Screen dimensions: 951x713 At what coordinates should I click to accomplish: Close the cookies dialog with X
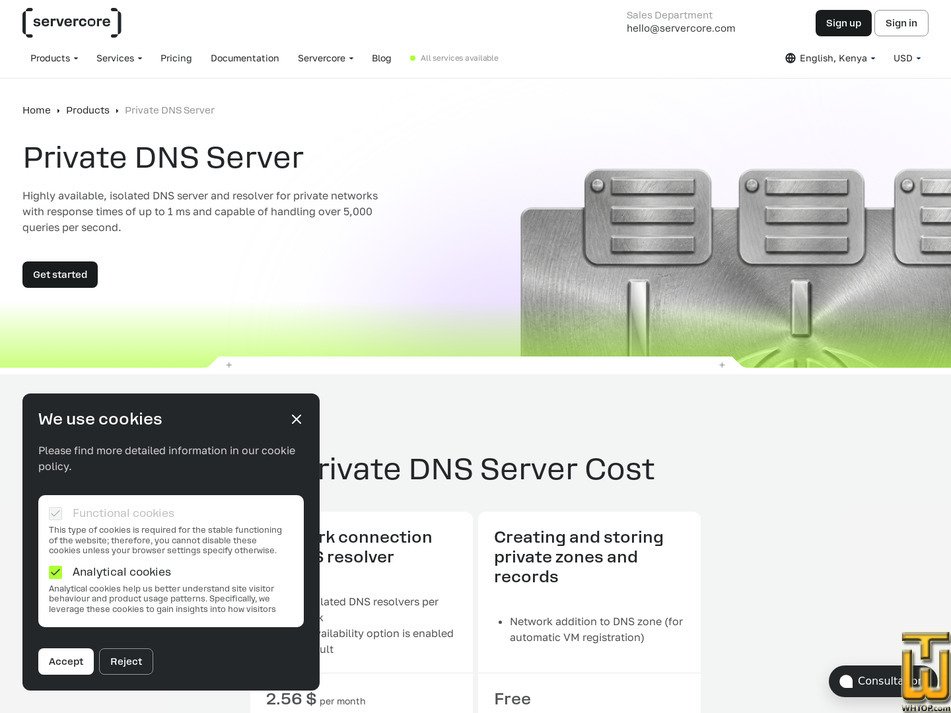[296, 419]
